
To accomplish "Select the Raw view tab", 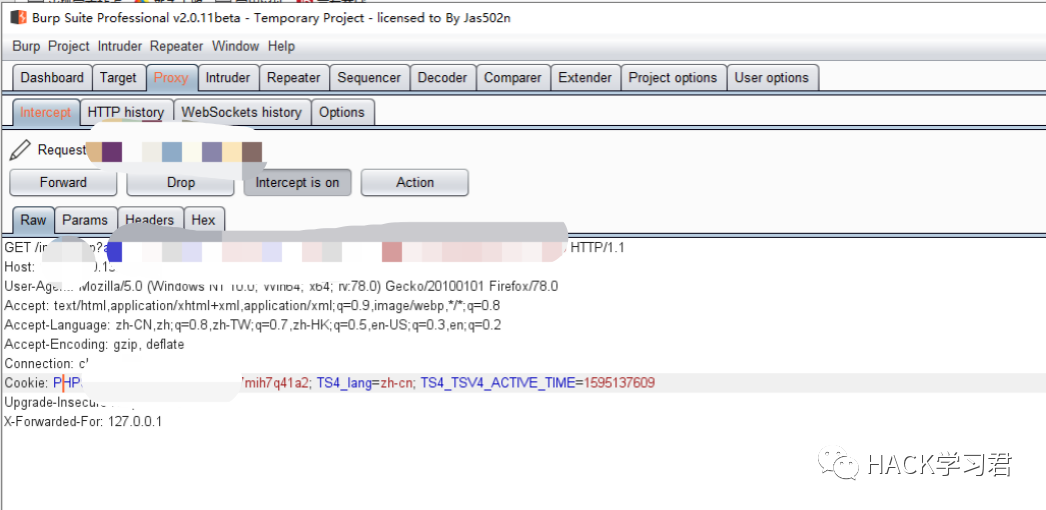I will (x=33, y=219).
